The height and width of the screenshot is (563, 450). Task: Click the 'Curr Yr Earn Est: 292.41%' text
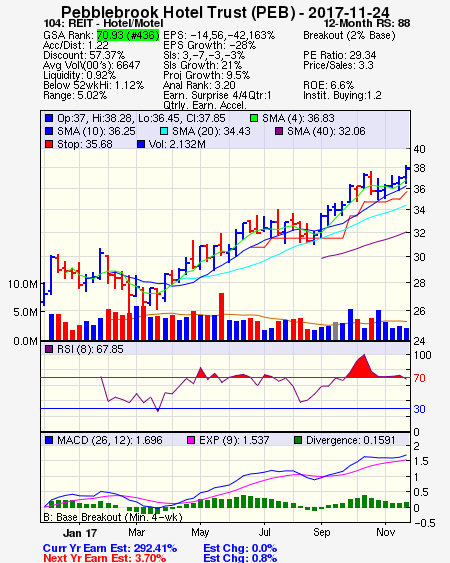tap(110, 548)
